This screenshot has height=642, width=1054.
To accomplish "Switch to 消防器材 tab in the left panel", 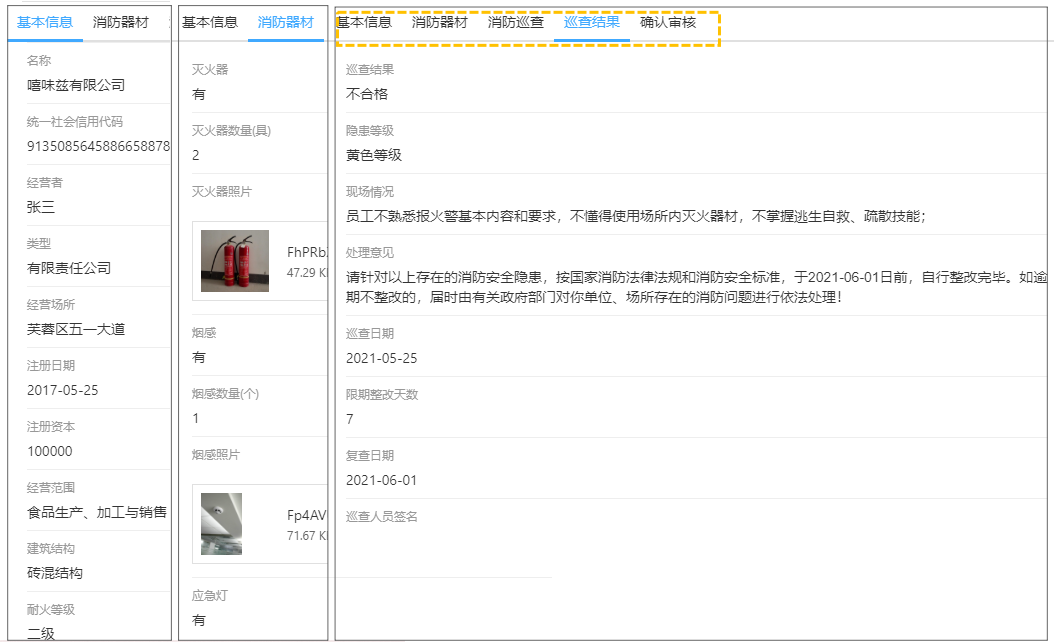I will click(x=121, y=22).
